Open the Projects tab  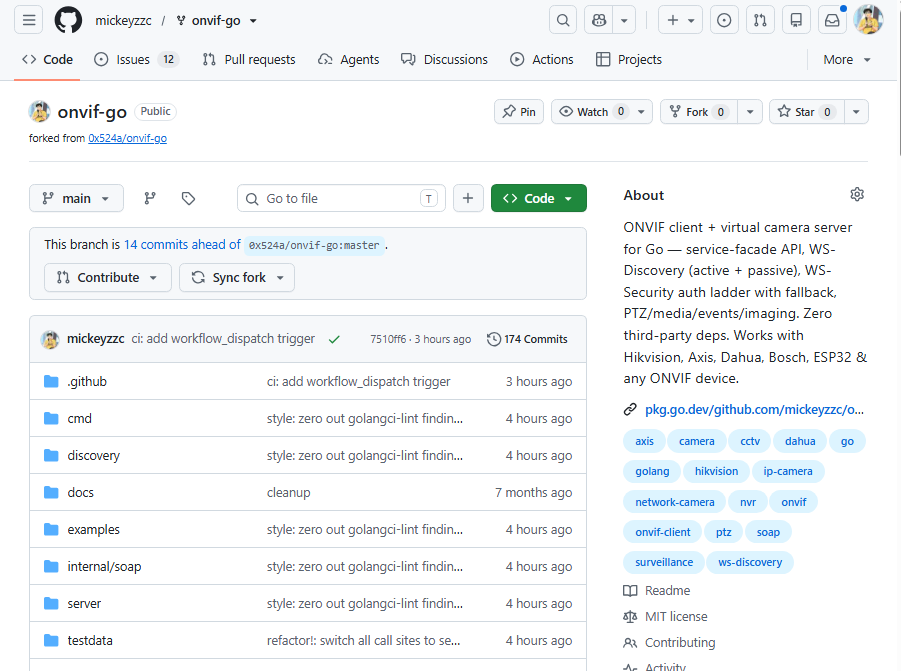click(629, 60)
